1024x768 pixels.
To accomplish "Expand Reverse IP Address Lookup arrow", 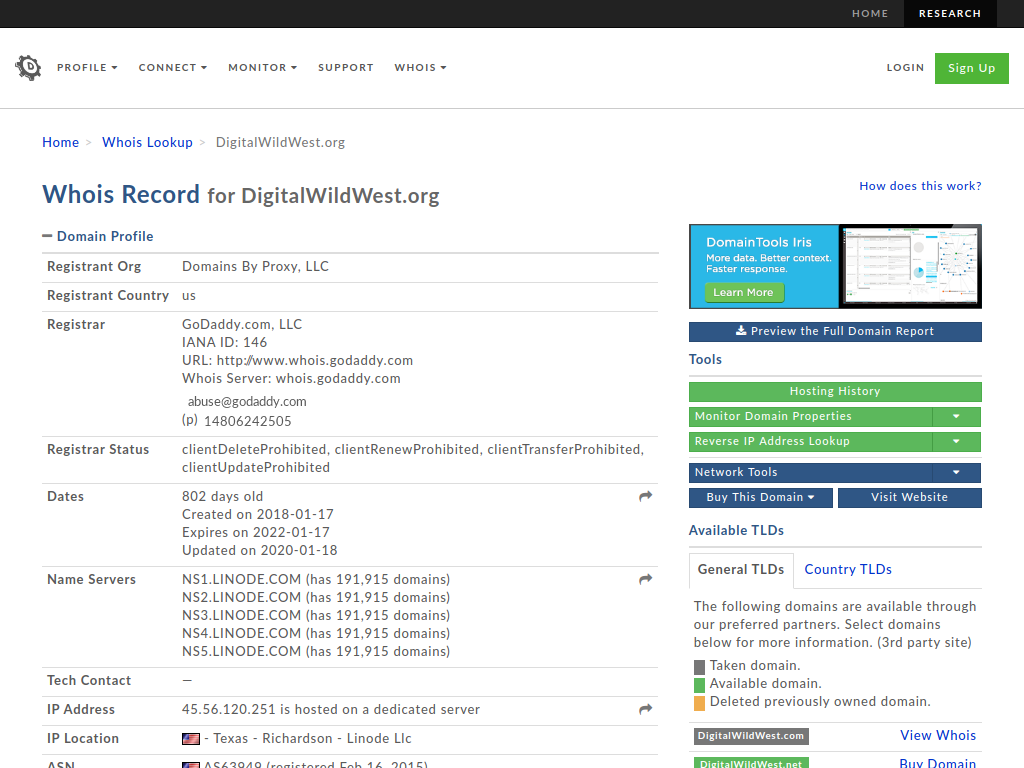I will coord(956,441).
